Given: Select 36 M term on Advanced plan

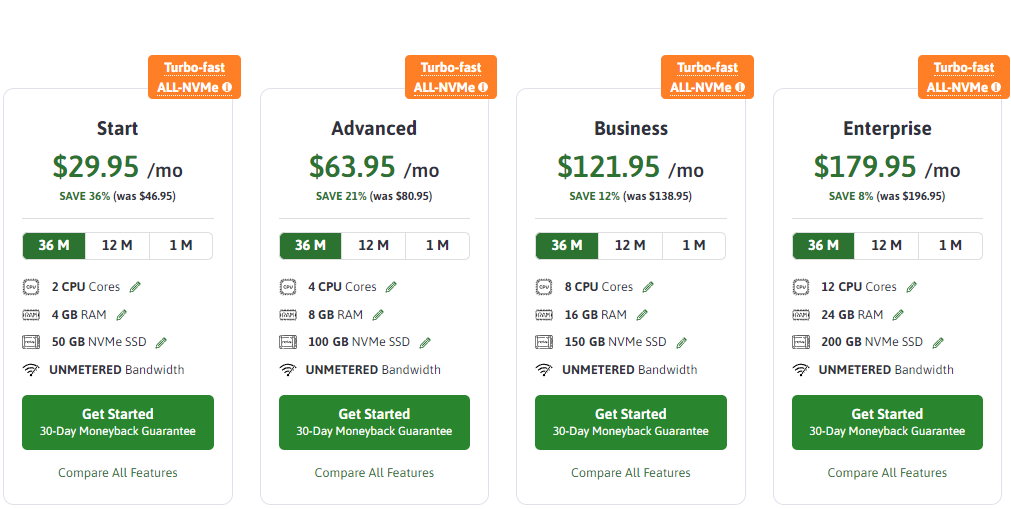Looking at the screenshot, I should [310, 245].
